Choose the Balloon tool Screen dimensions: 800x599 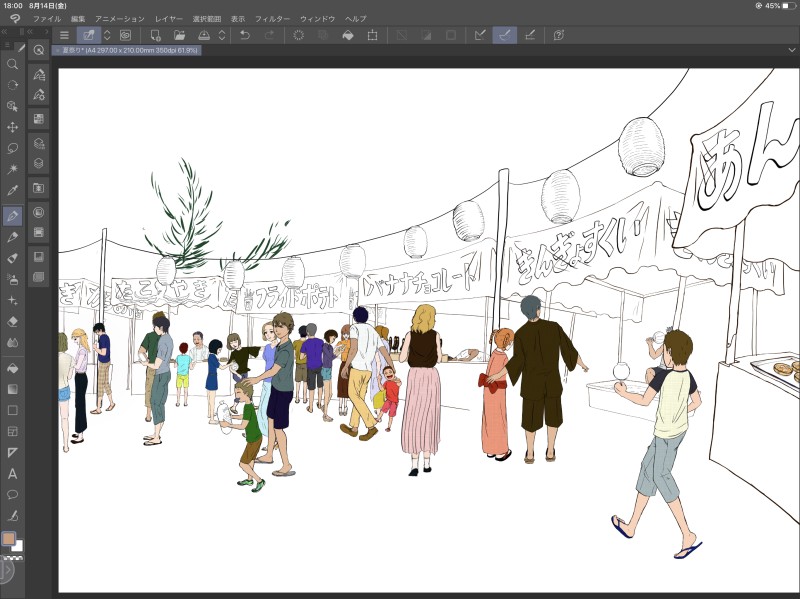coord(13,494)
